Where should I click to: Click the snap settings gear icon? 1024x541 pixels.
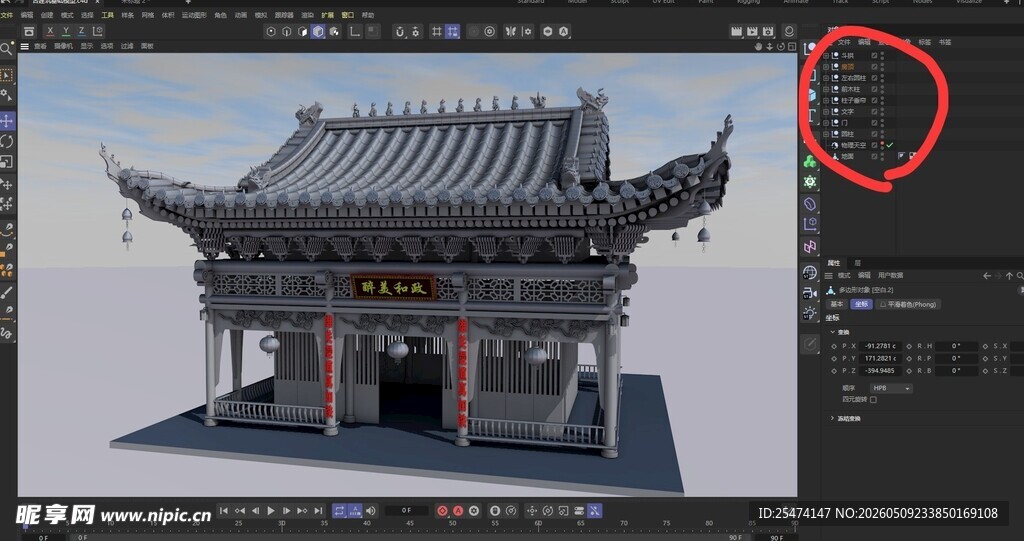pyautogui.click(x=415, y=31)
